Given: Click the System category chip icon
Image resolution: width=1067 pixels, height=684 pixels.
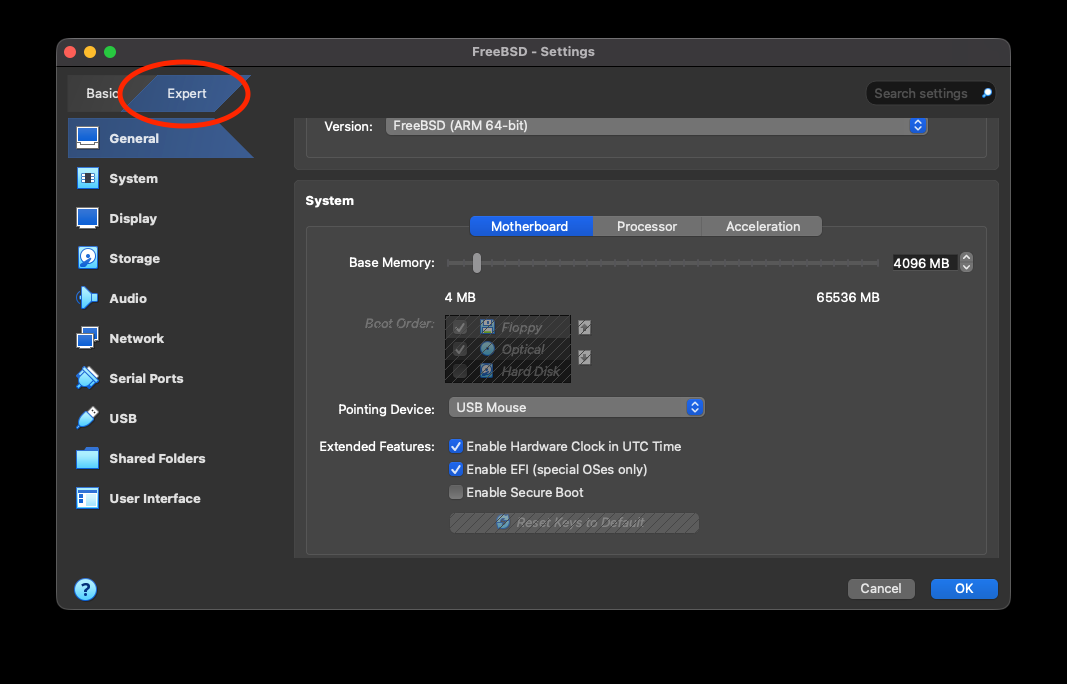Looking at the screenshot, I should click(x=87, y=178).
